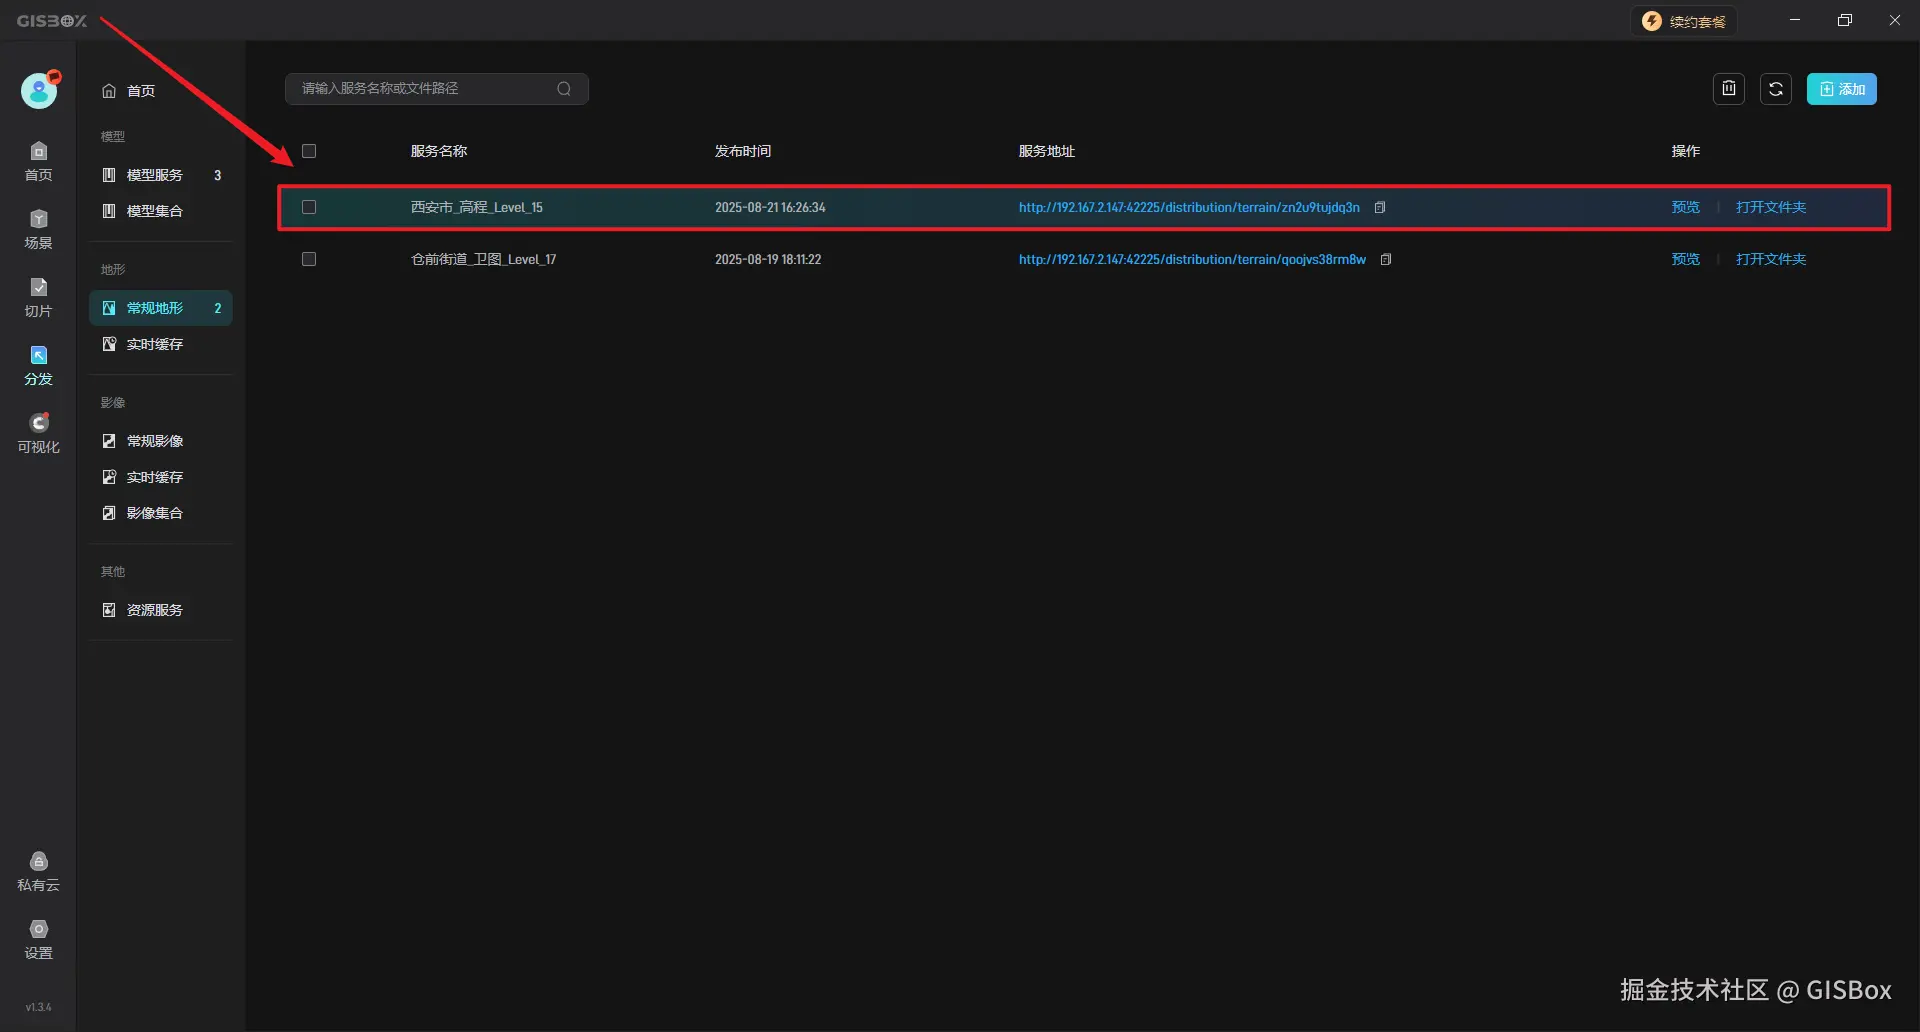Click the delete trash icon button

click(x=1729, y=89)
